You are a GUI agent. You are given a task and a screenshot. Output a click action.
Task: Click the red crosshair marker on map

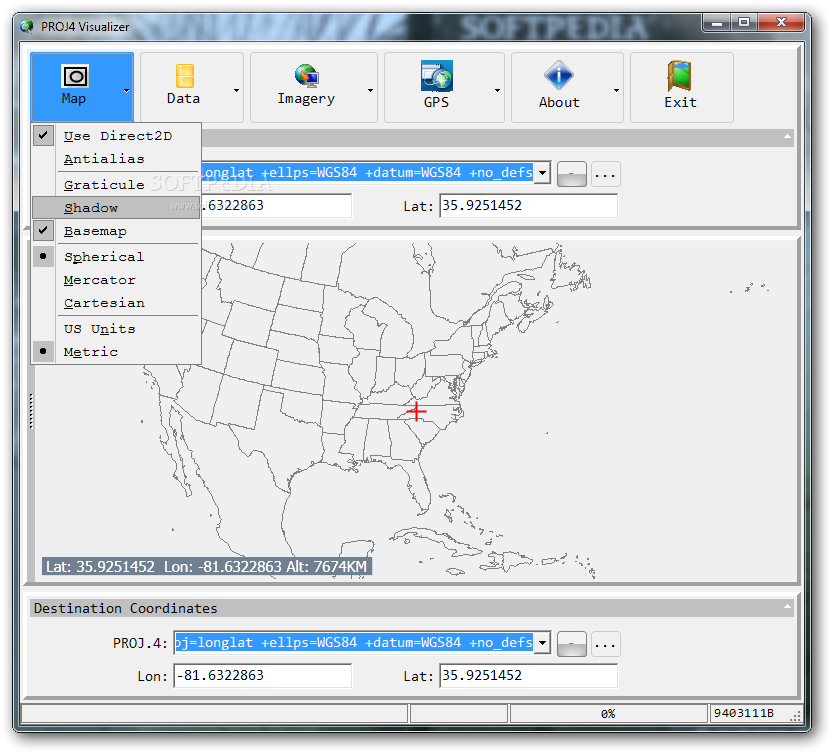click(417, 411)
